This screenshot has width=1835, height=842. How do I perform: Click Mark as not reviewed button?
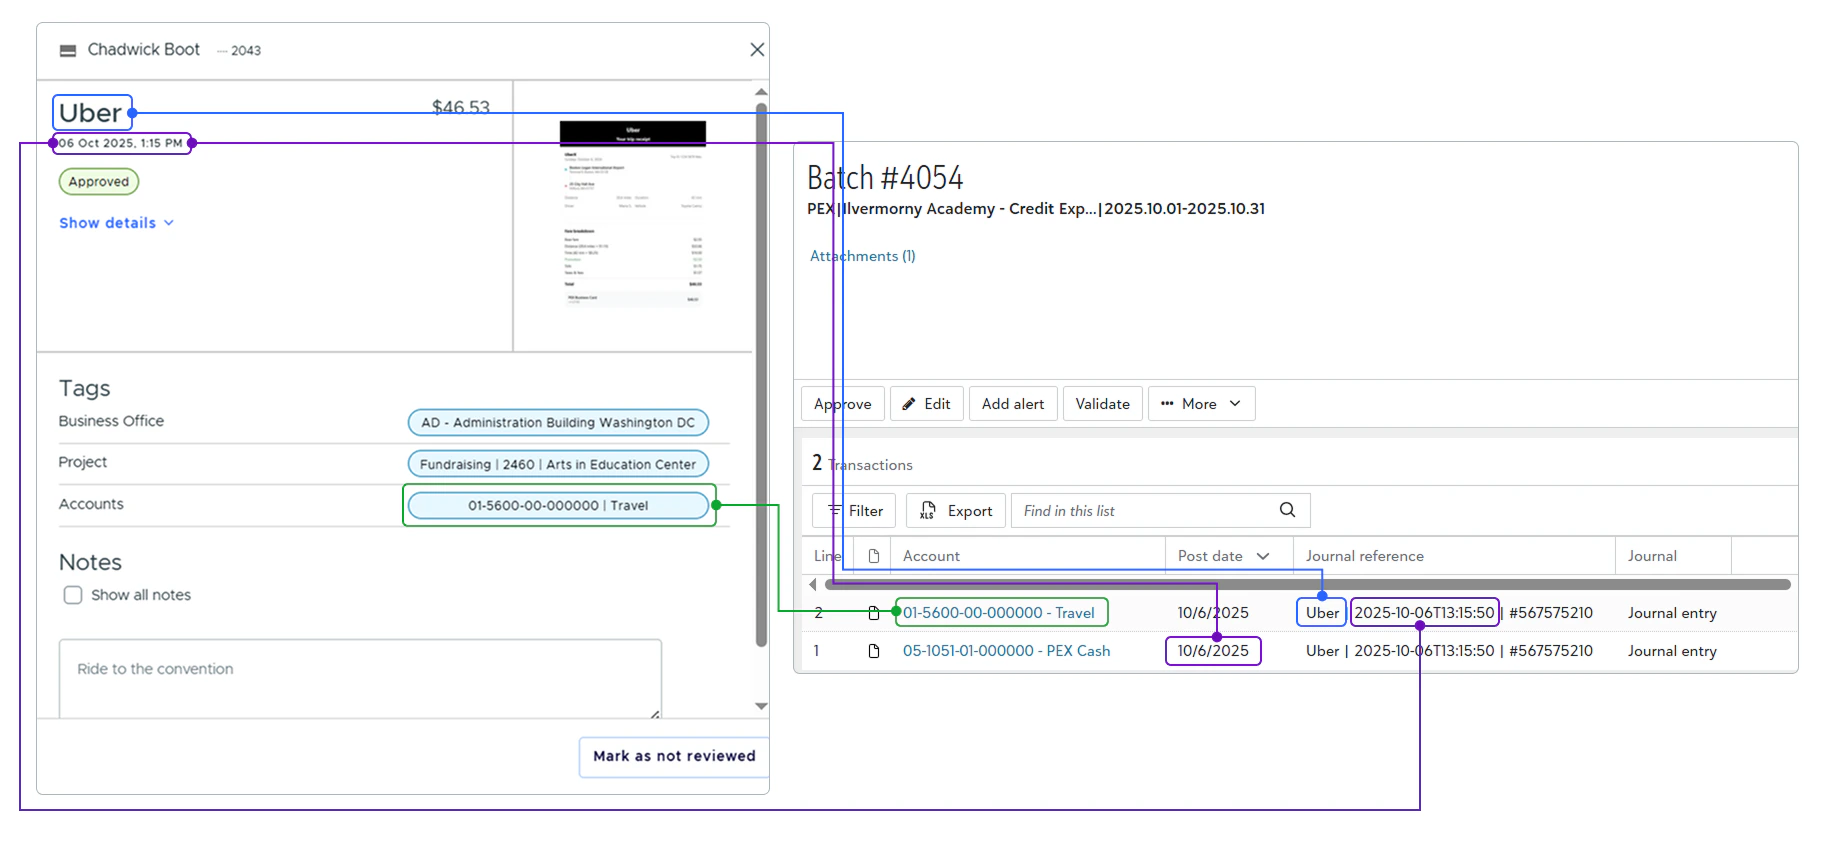(x=674, y=756)
